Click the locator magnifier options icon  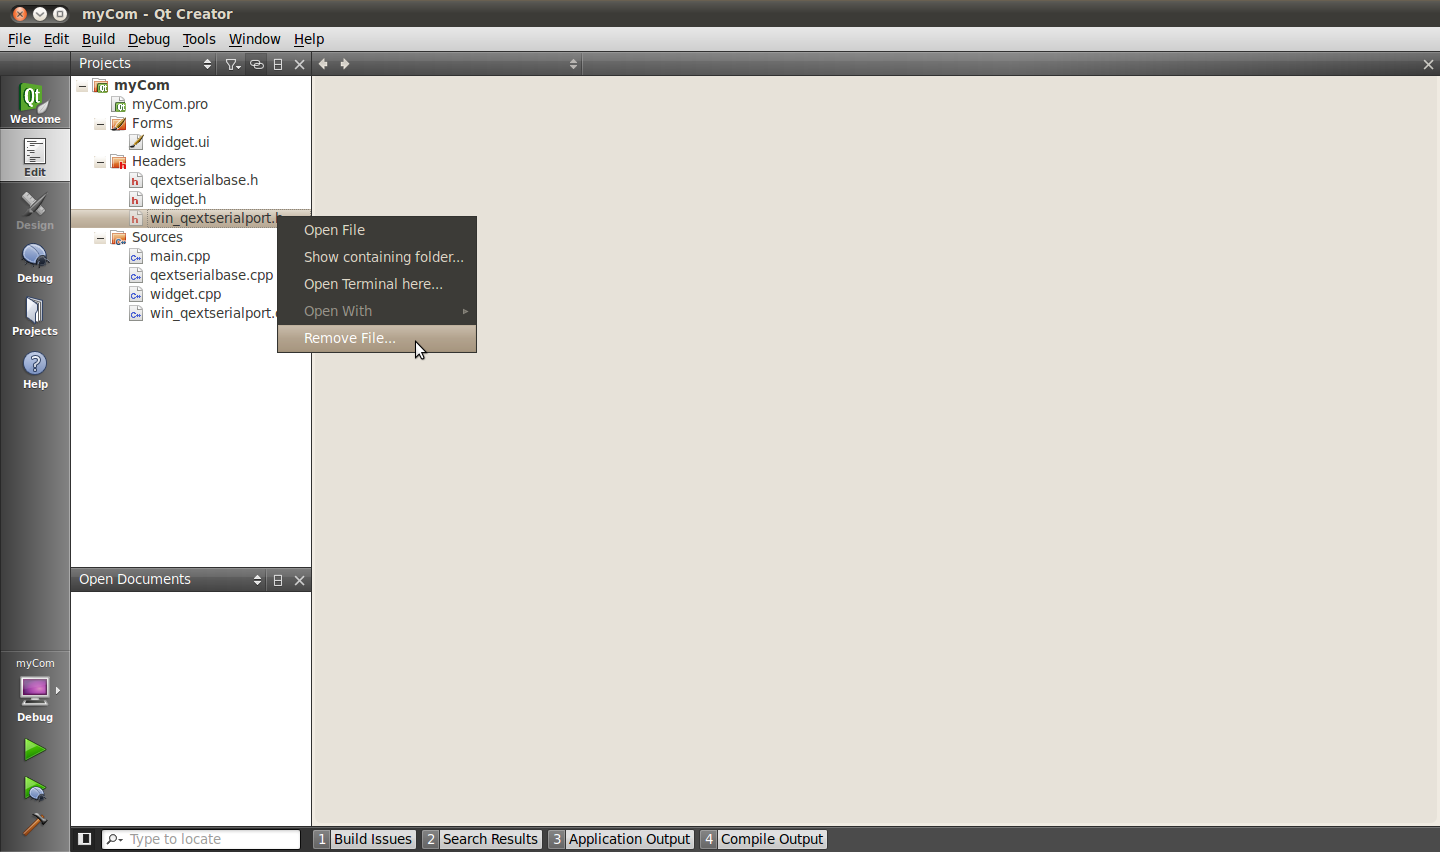click(115, 839)
